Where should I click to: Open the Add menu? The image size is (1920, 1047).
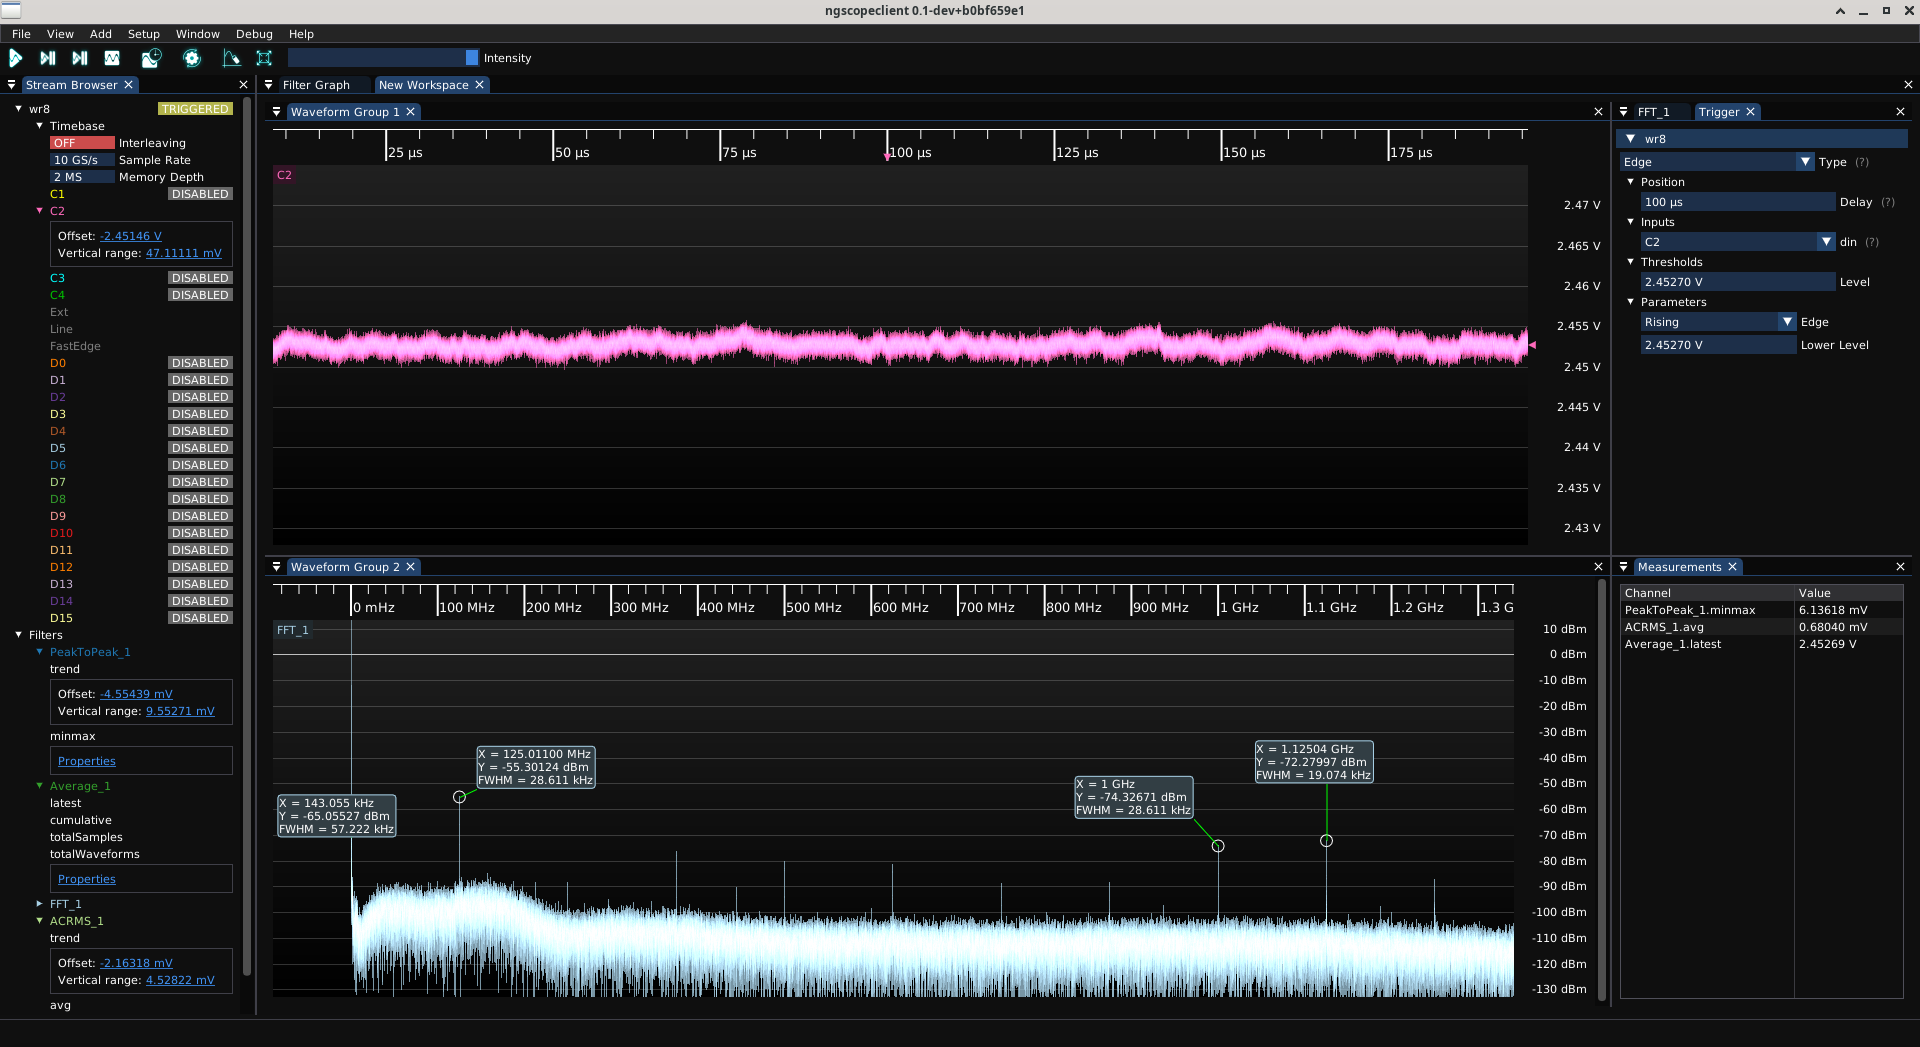(101, 34)
